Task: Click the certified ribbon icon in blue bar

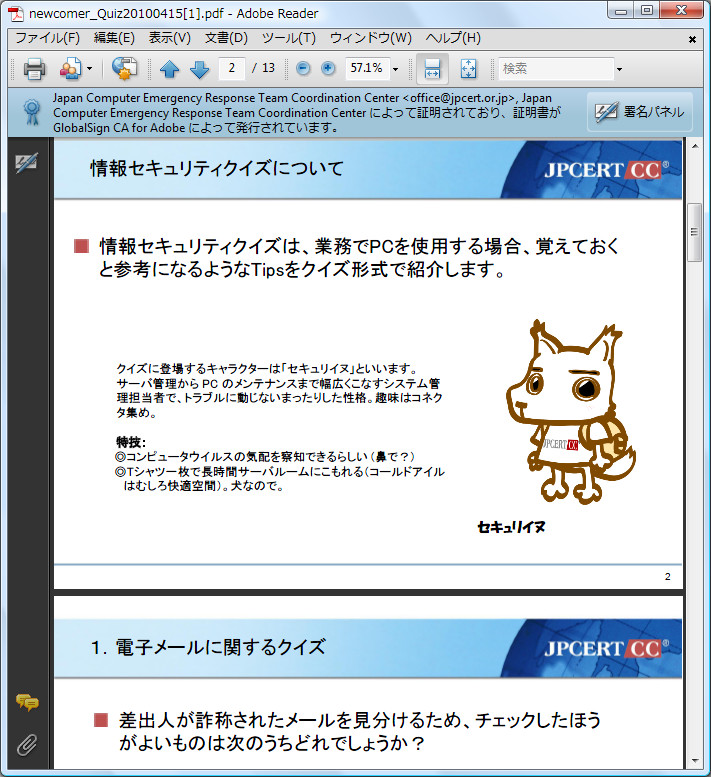Action: pos(32,112)
